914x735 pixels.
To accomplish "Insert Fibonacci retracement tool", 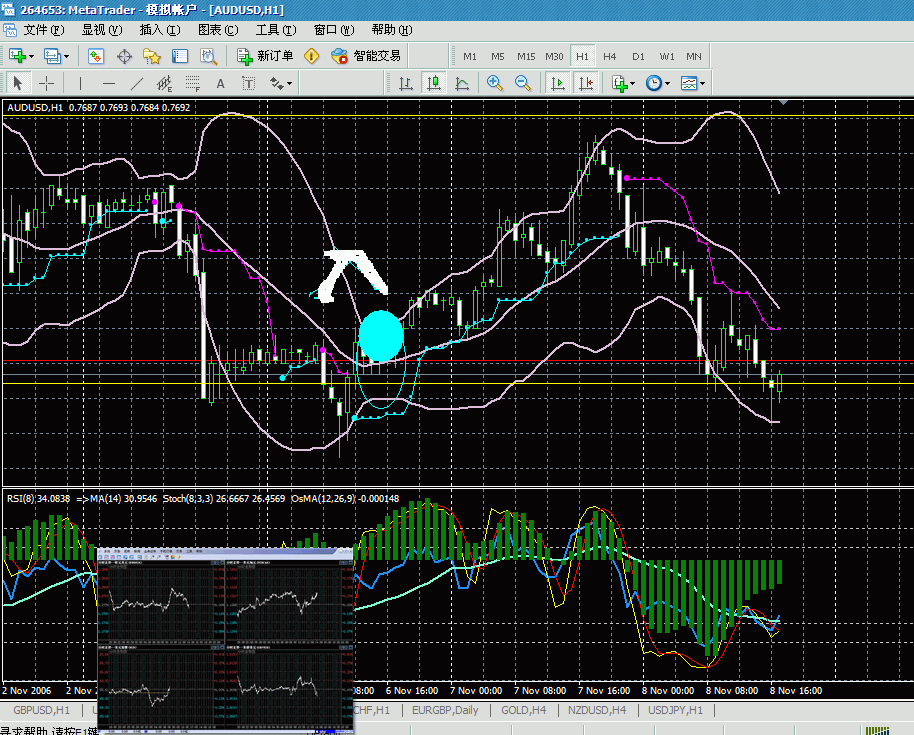I will 193,84.
